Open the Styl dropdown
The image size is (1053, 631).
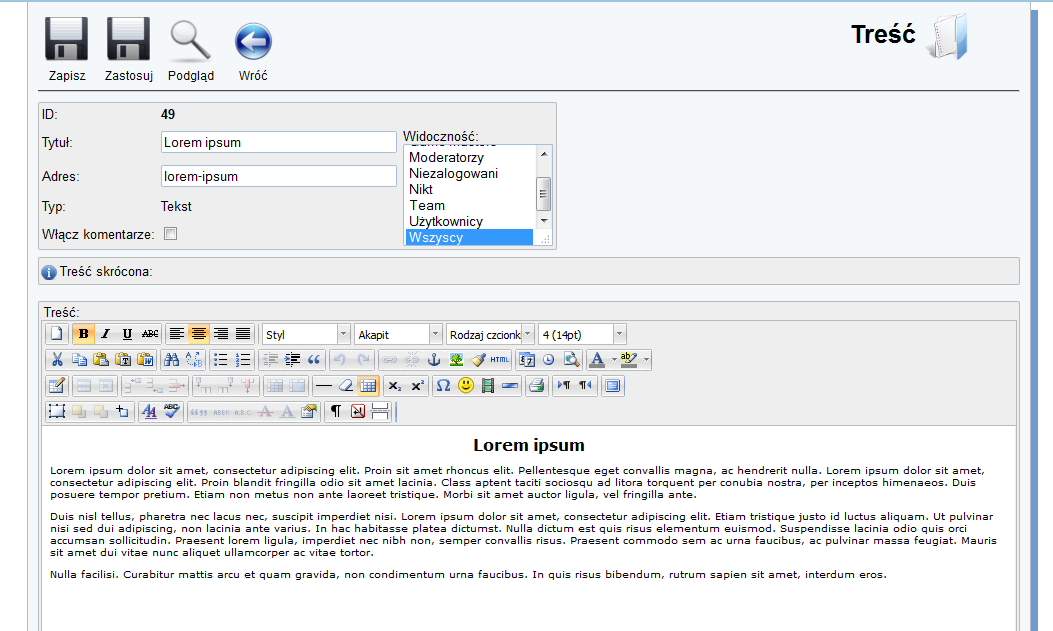click(306, 334)
